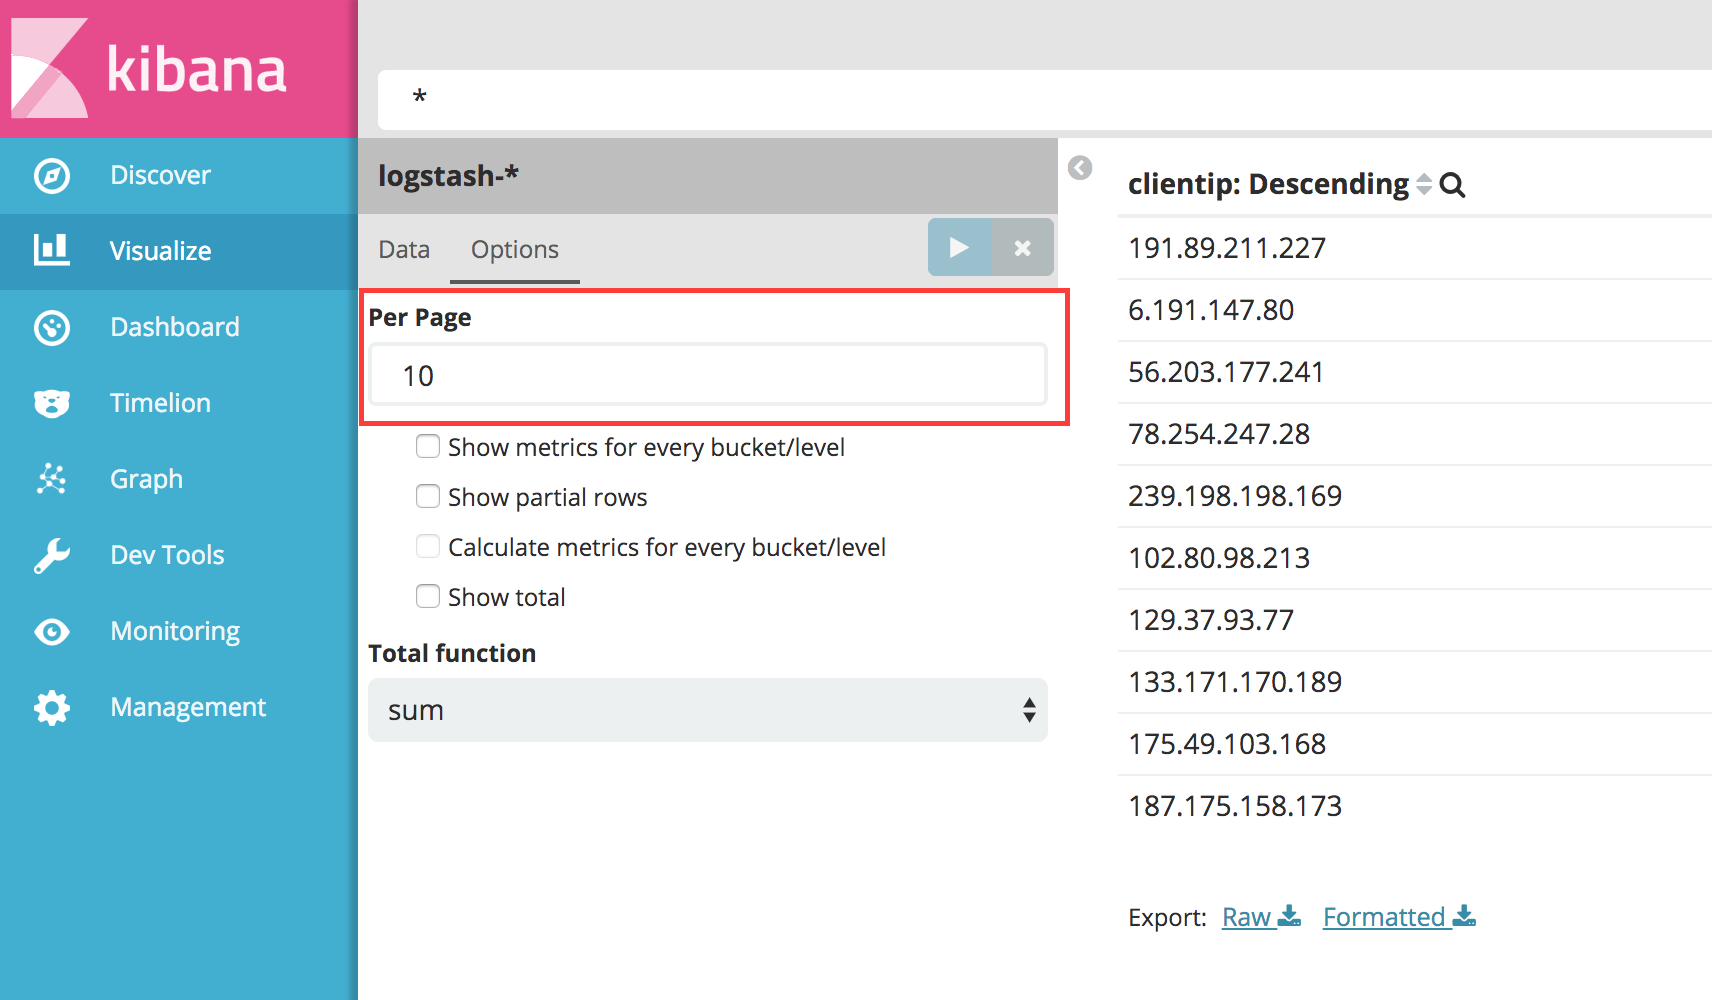Screen dimensions: 1712x1000
Task: Select row 133.171.170.189
Action: tap(1415, 682)
